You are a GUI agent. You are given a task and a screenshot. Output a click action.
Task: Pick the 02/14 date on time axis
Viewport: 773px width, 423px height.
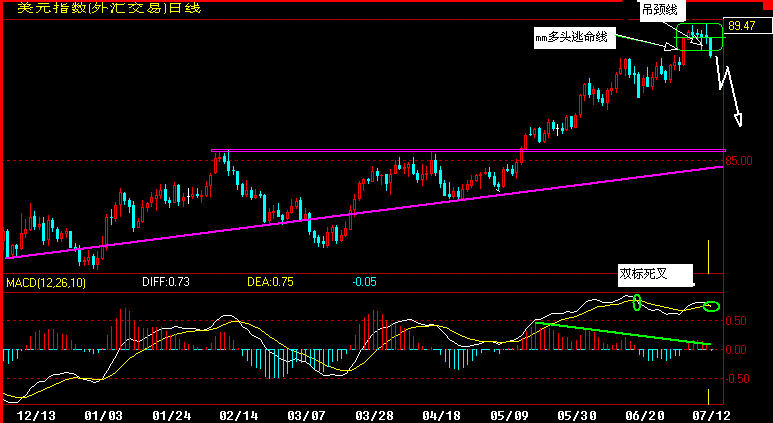(239, 415)
